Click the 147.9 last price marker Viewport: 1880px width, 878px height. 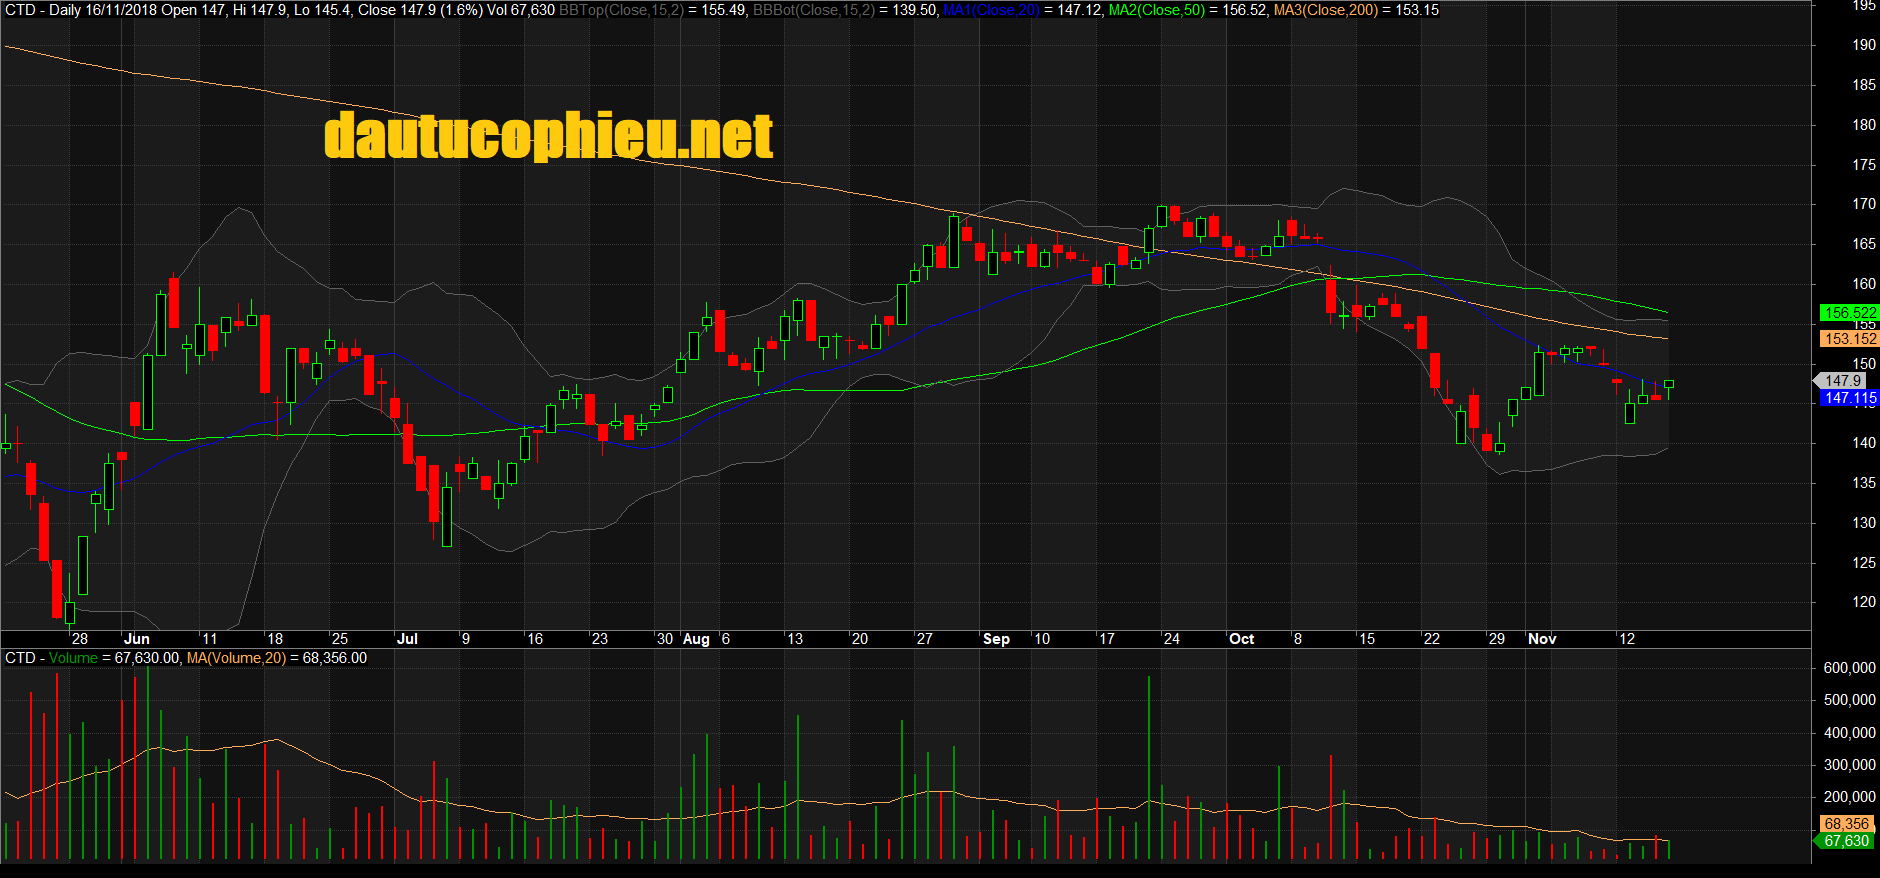click(1841, 381)
